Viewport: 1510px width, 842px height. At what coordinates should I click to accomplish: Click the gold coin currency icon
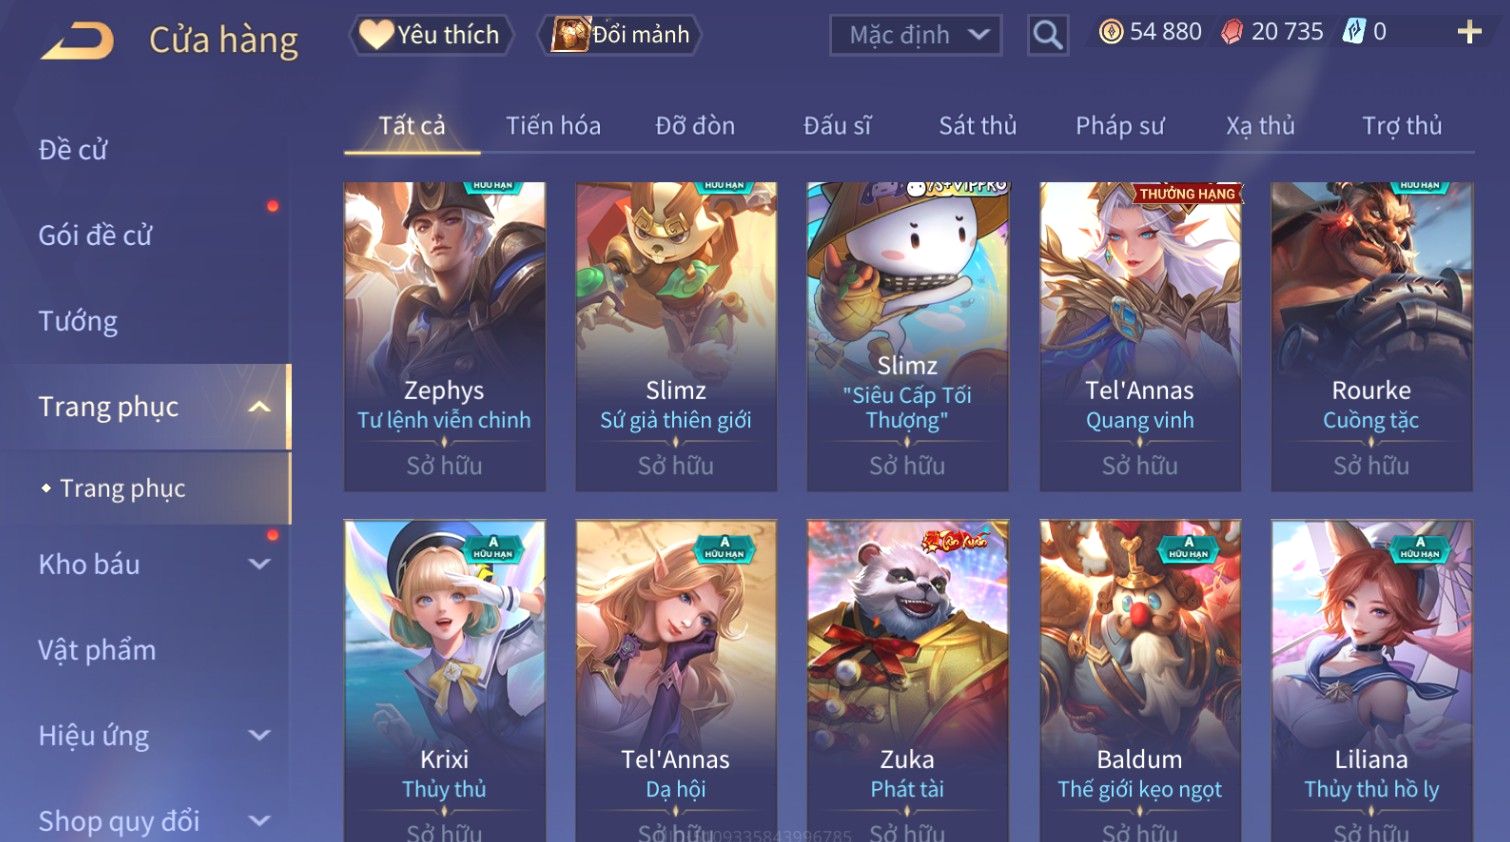1110,32
